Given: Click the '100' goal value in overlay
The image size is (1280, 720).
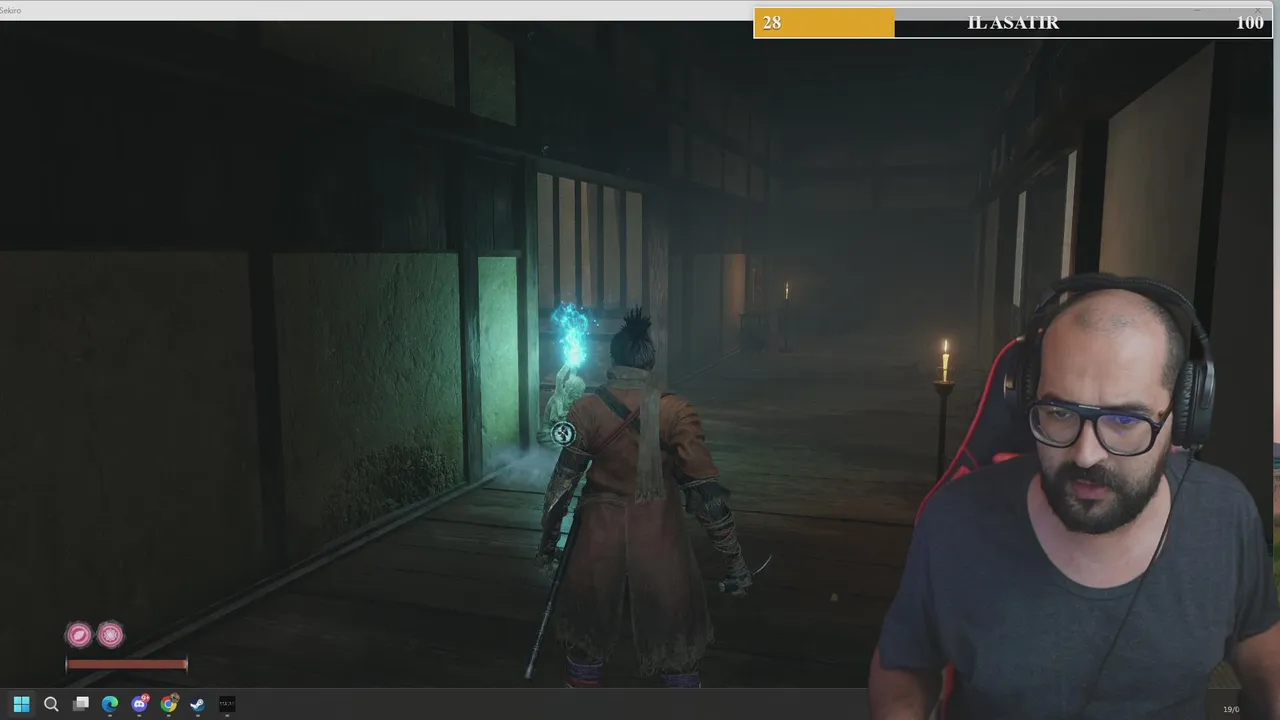Looking at the screenshot, I should pos(1250,23).
